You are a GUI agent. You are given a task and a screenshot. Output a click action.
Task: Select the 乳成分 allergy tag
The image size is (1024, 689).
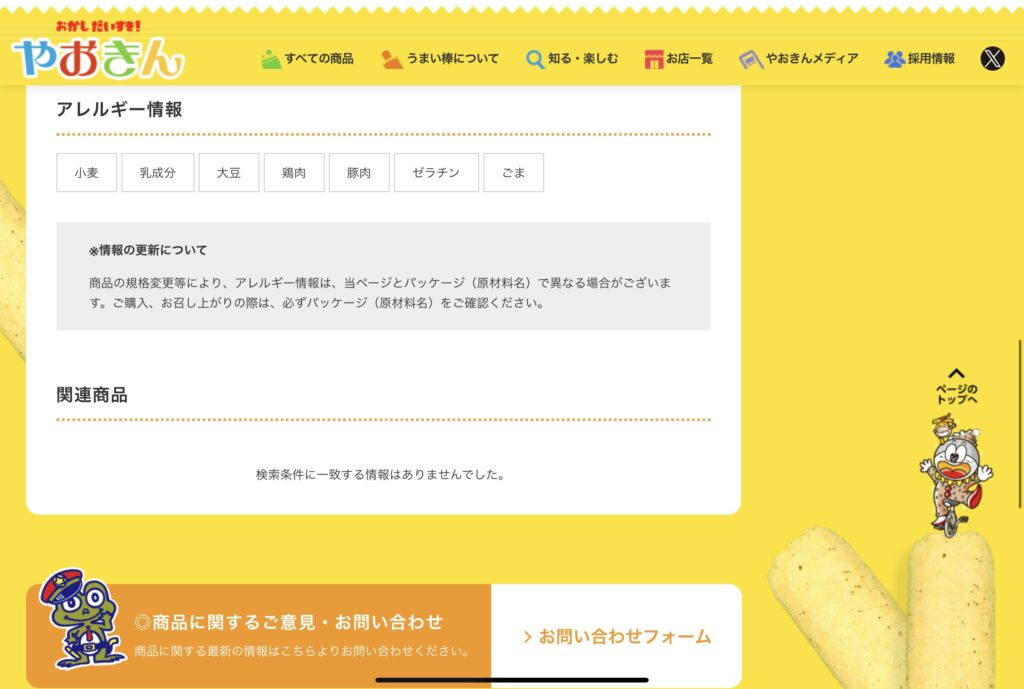(157, 172)
